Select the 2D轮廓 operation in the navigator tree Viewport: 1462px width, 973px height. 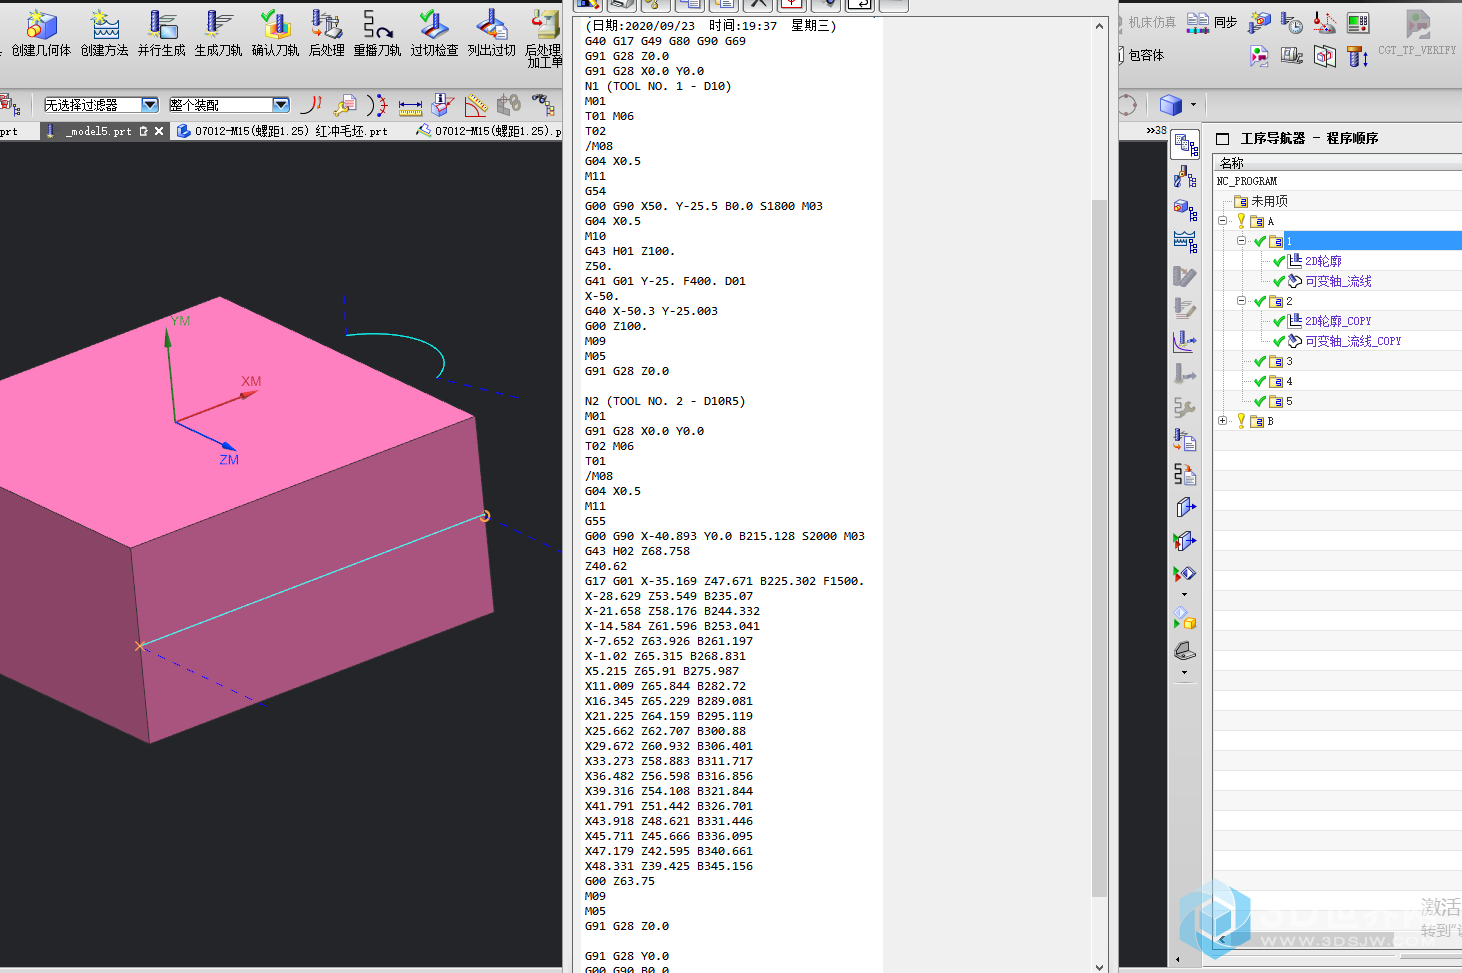[x=1323, y=261]
